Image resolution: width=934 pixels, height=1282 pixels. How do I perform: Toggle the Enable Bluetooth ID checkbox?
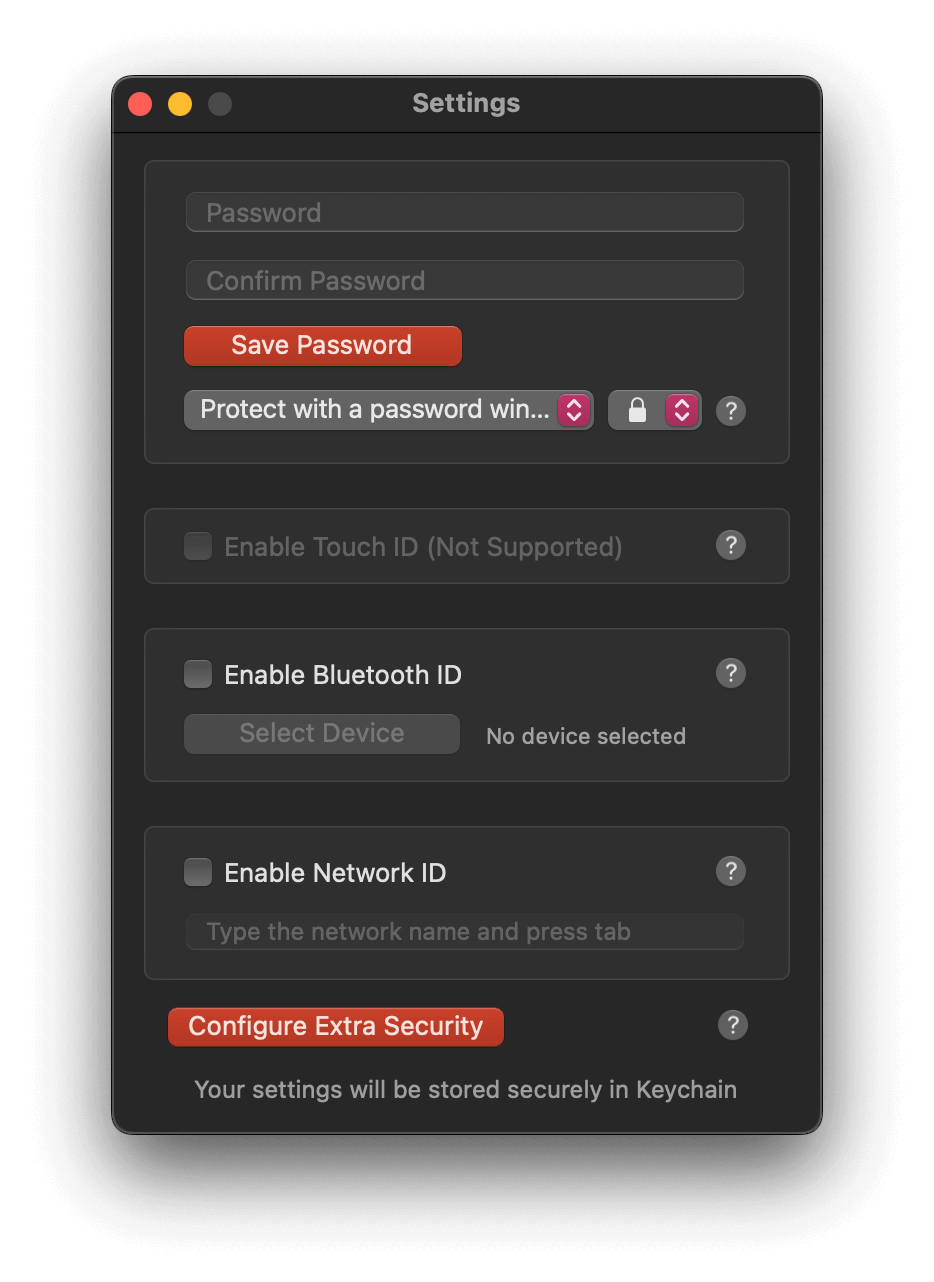[x=197, y=674]
